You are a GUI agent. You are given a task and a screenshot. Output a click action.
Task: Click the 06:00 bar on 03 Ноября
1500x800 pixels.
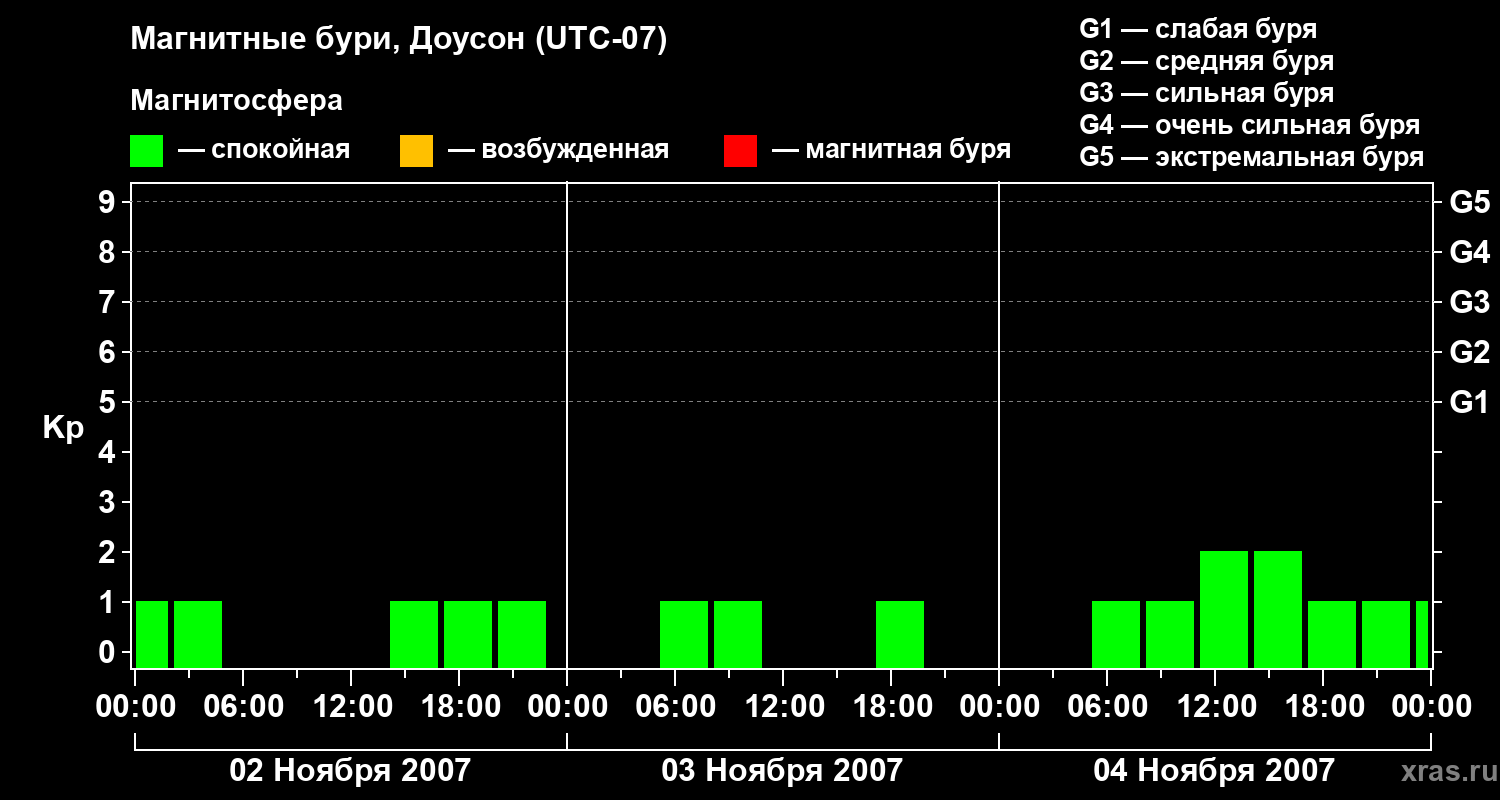[x=684, y=634]
